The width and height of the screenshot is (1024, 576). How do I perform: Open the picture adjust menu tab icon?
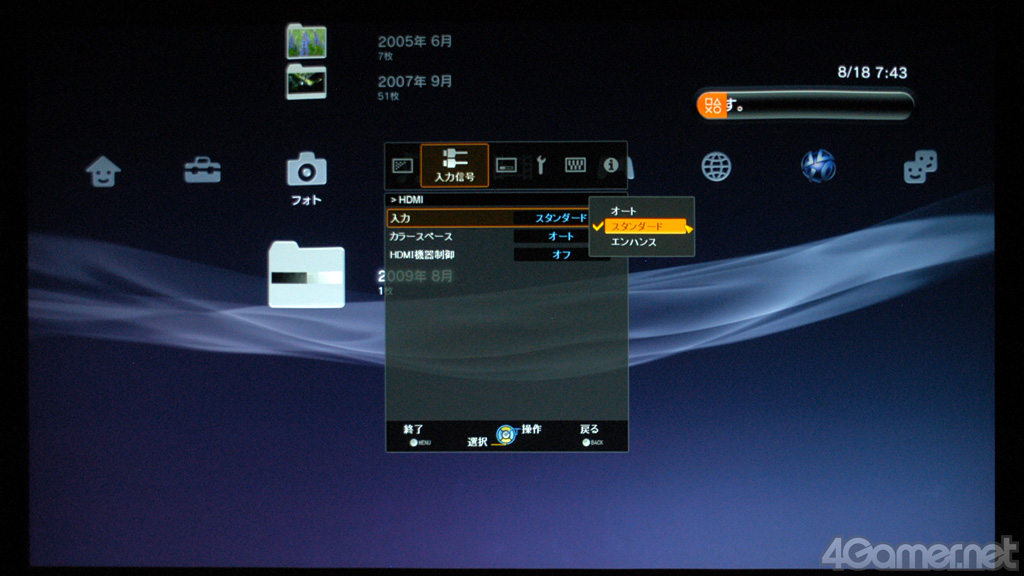[402, 166]
